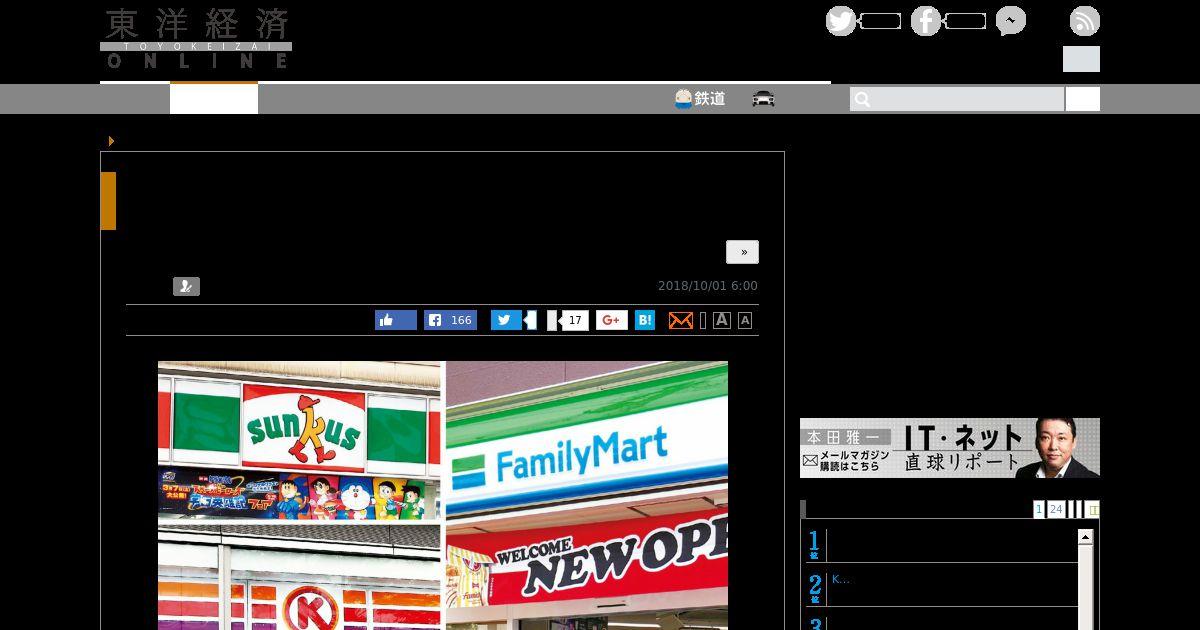Select the small font size A icon
Viewport: 1200px width, 630px height.
click(745, 320)
